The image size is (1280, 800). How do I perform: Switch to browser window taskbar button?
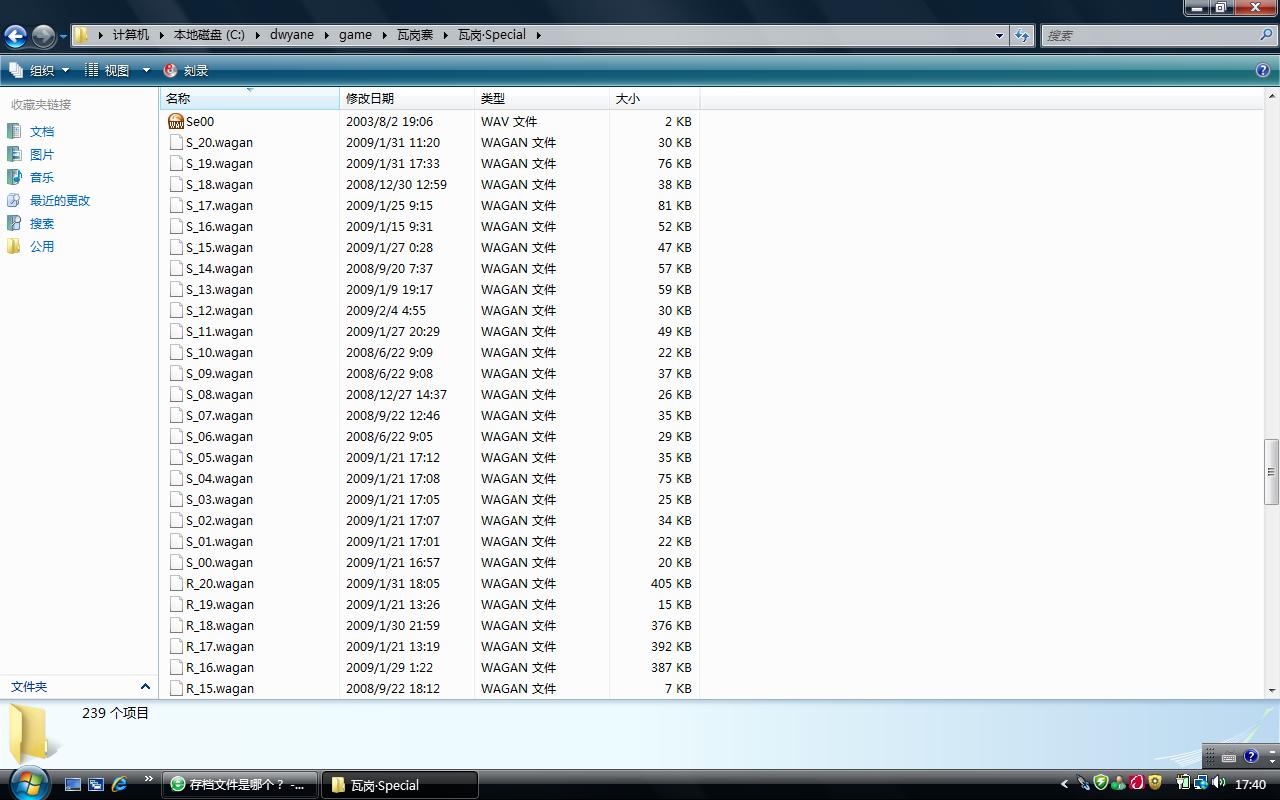click(x=240, y=784)
